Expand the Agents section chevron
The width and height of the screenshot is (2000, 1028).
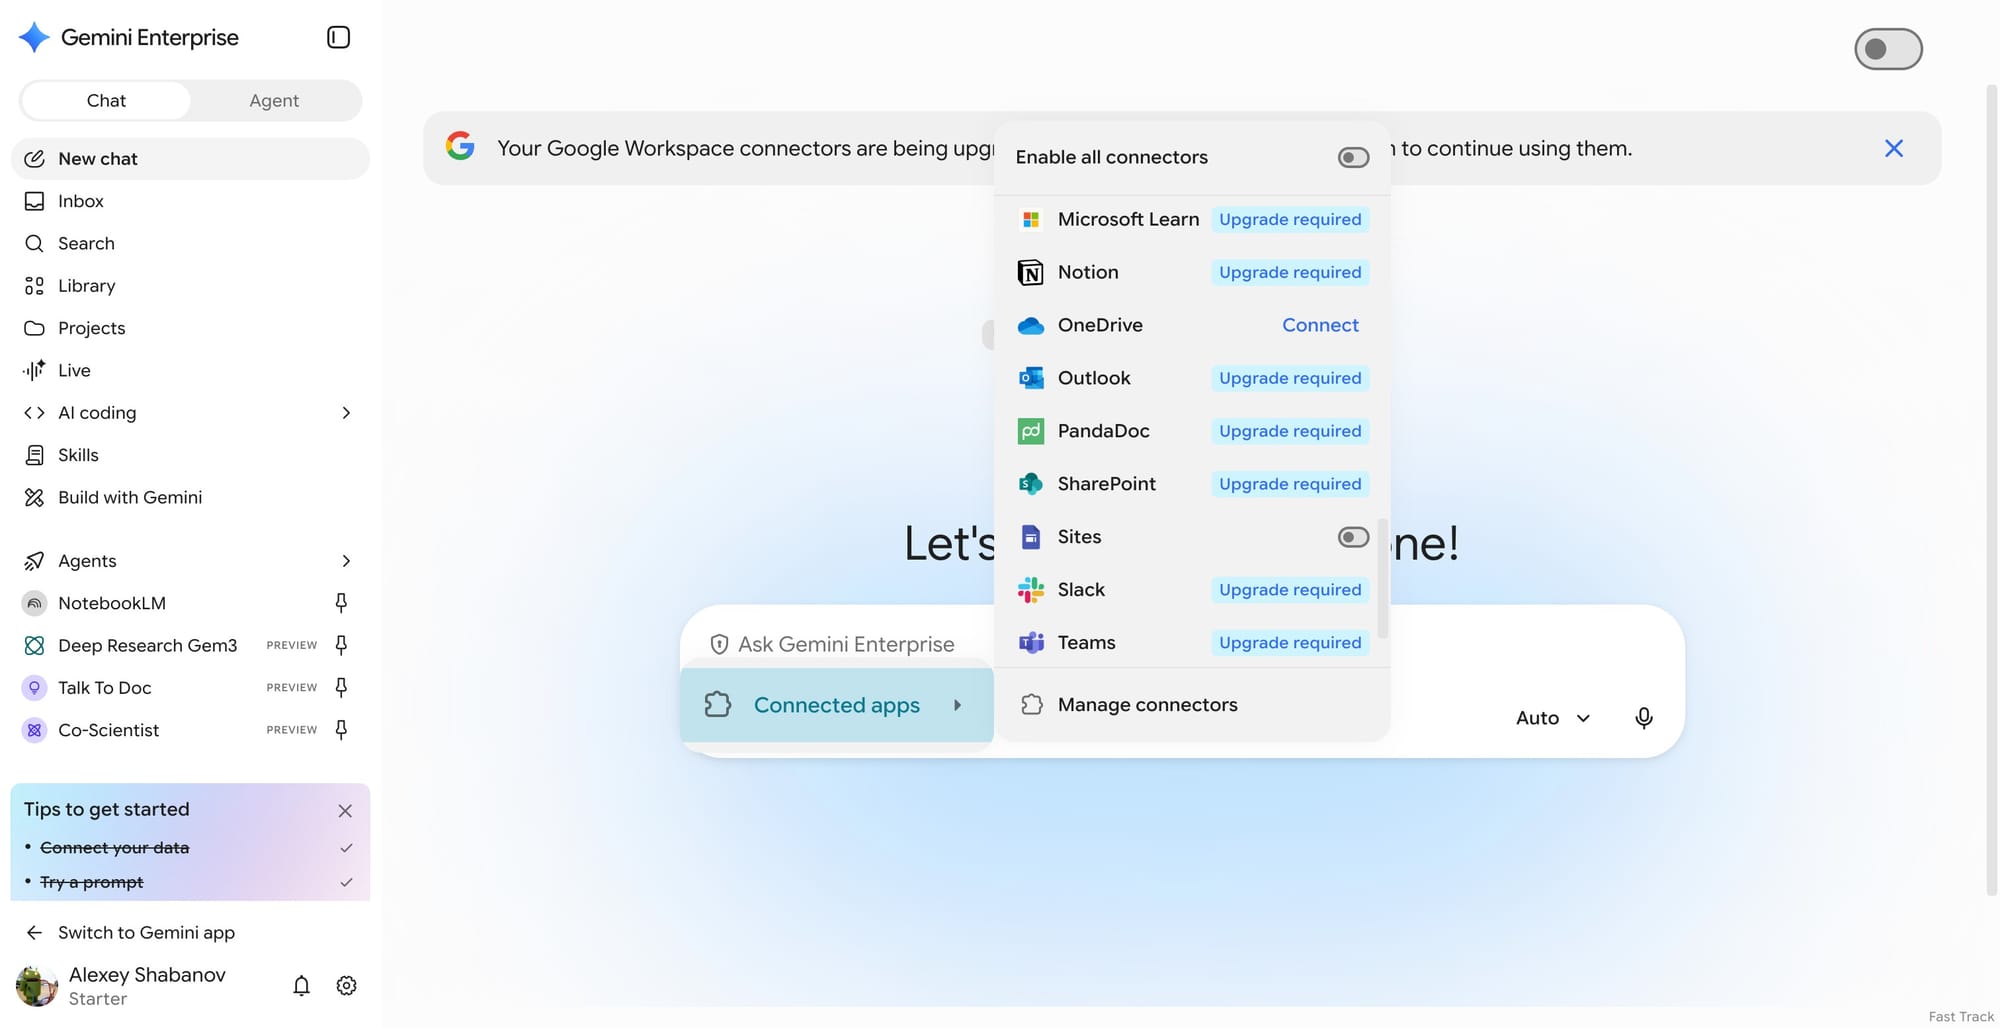pyautogui.click(x=346, y=561)
